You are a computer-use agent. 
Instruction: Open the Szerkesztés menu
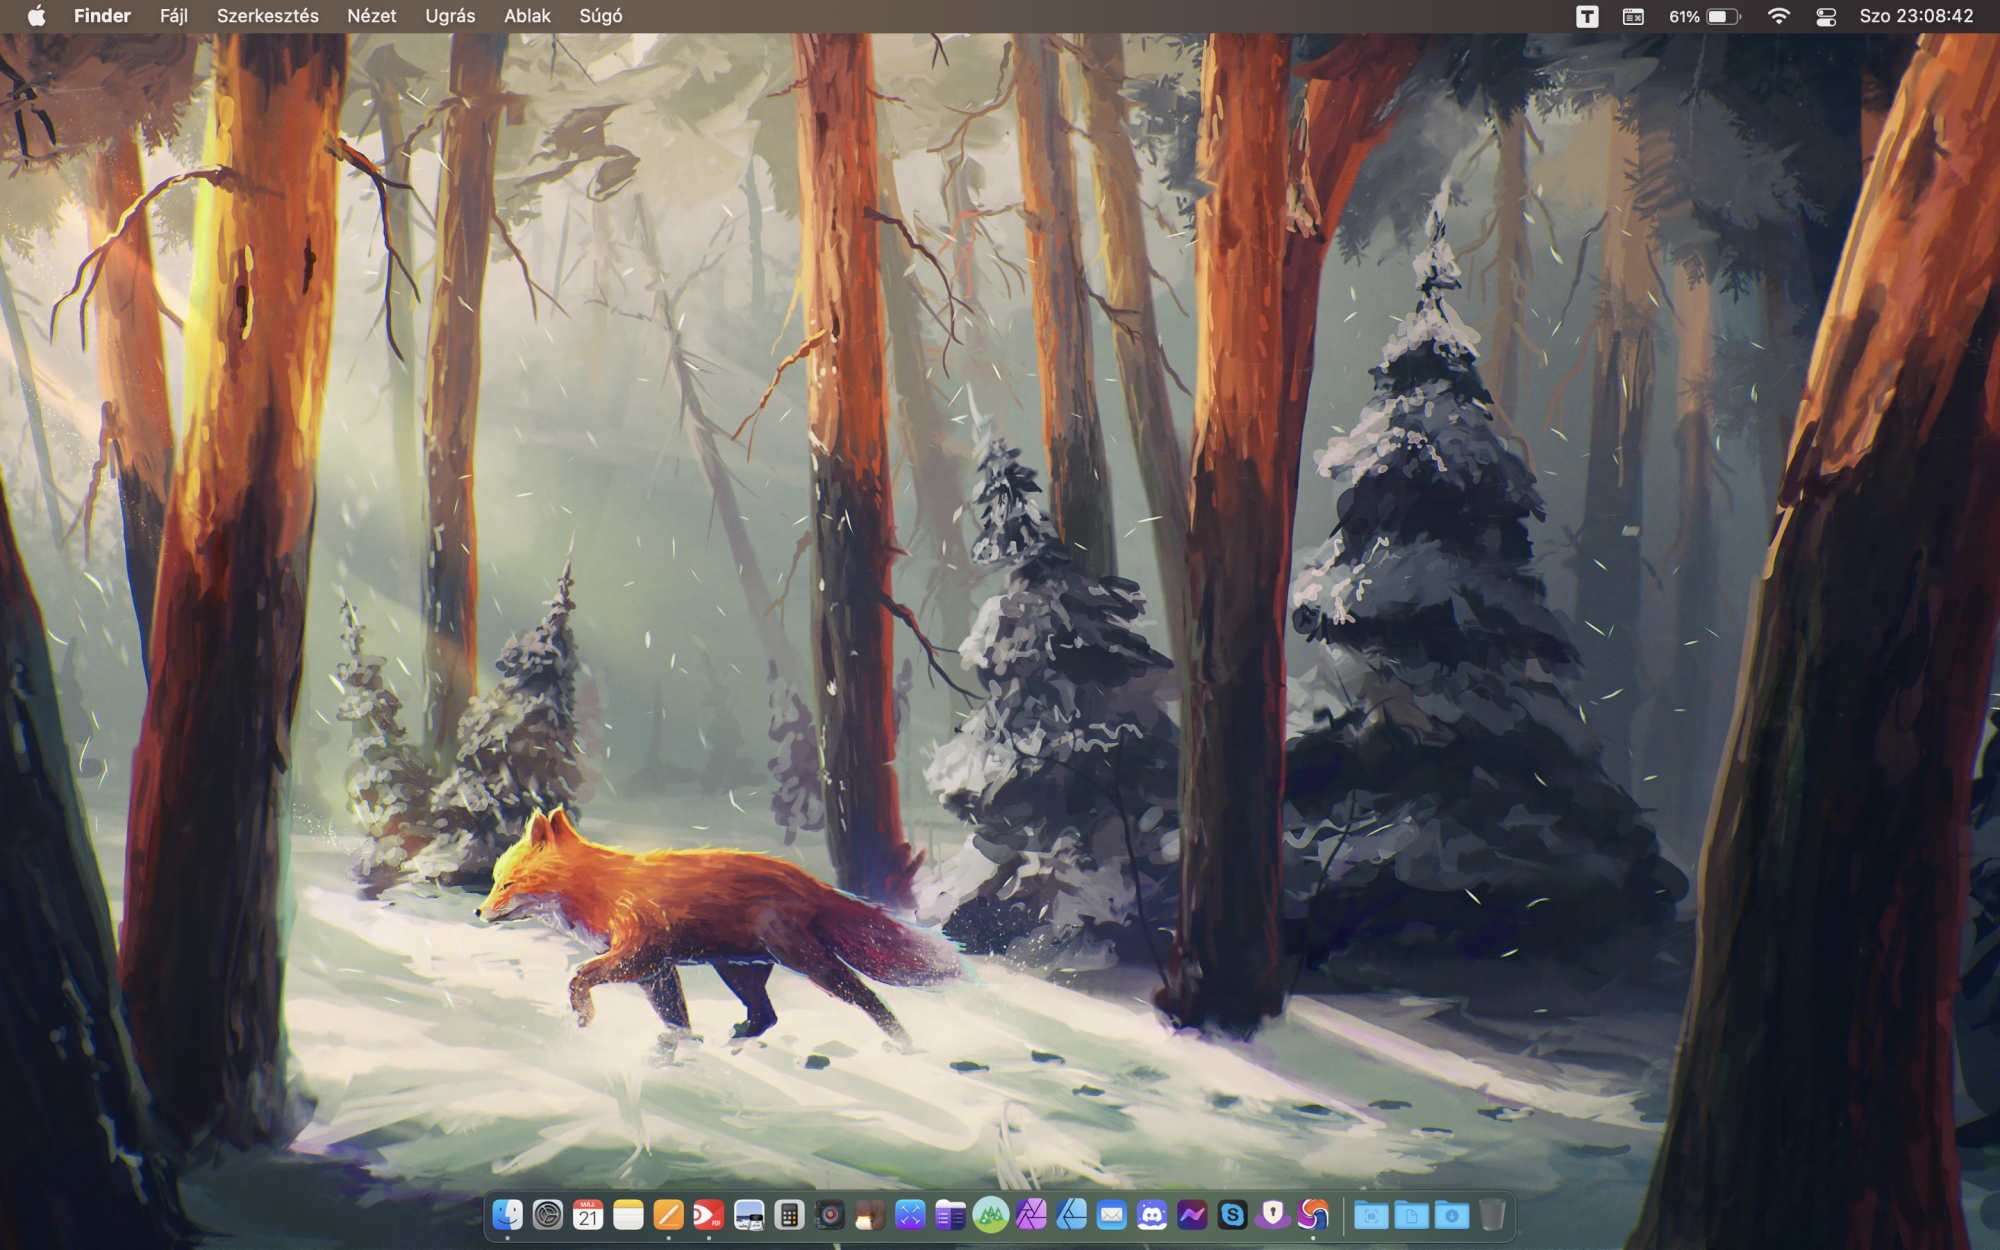coord(267,16)
